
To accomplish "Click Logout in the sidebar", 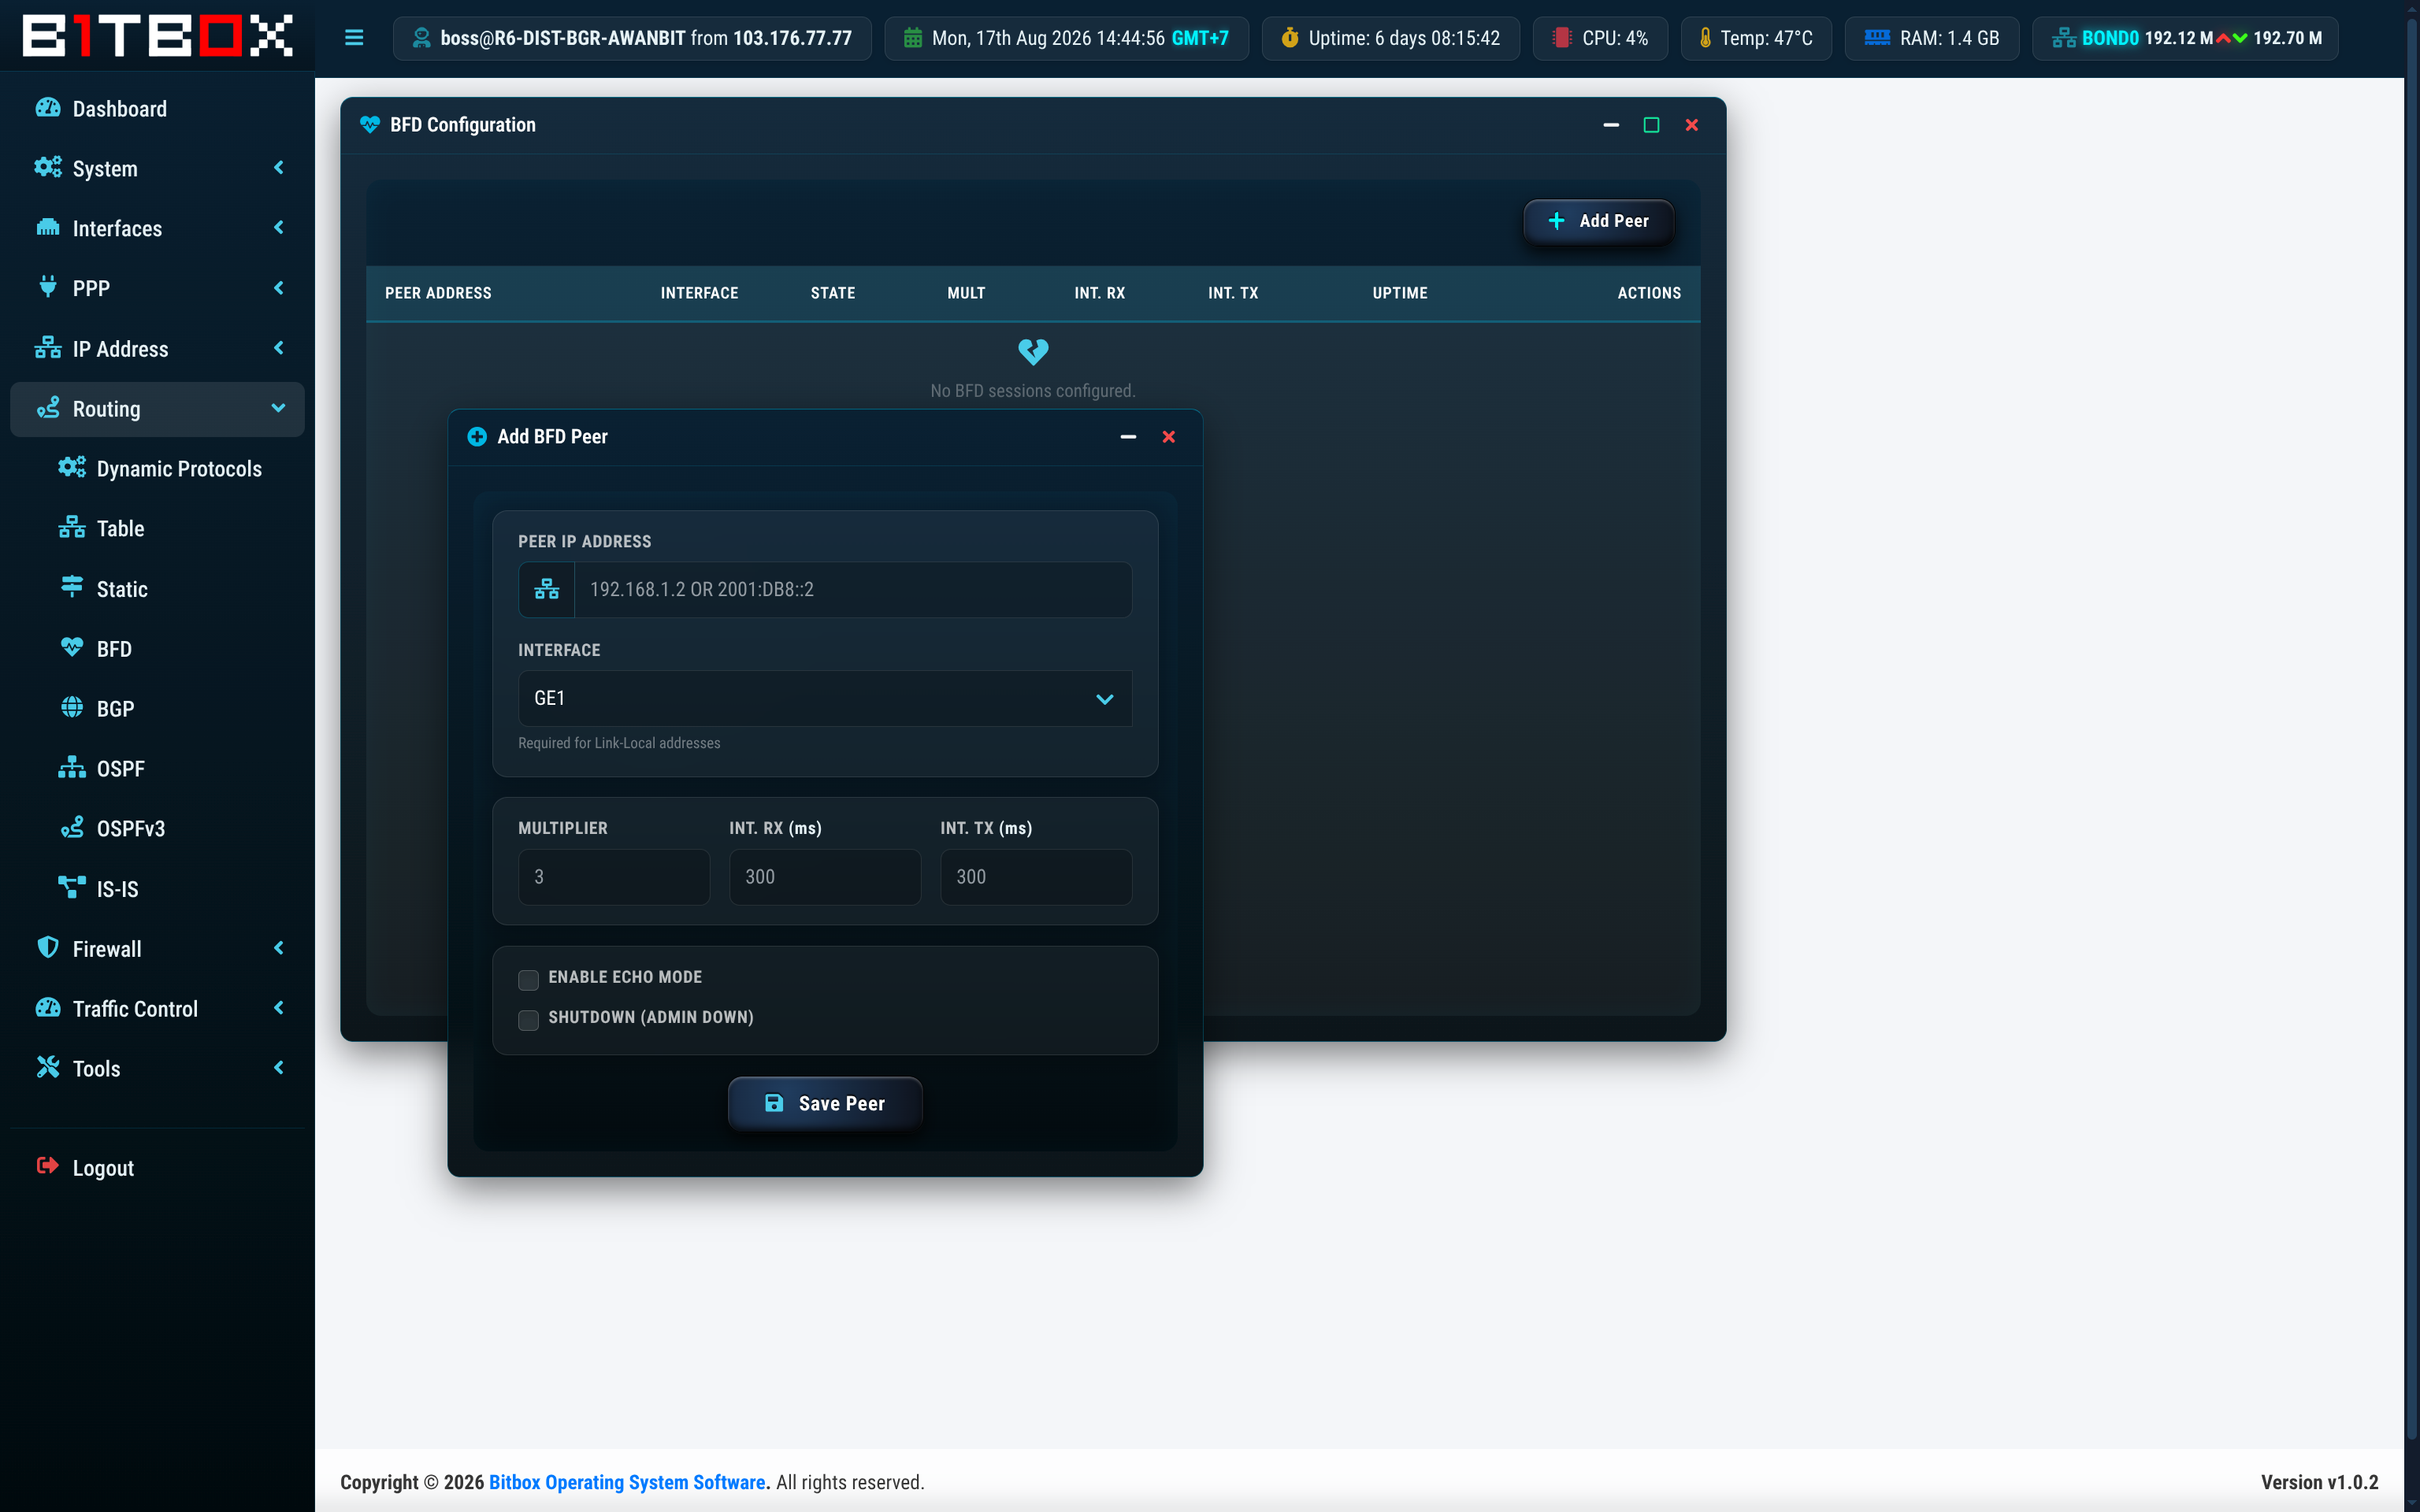I will (x=158, y=1167).
